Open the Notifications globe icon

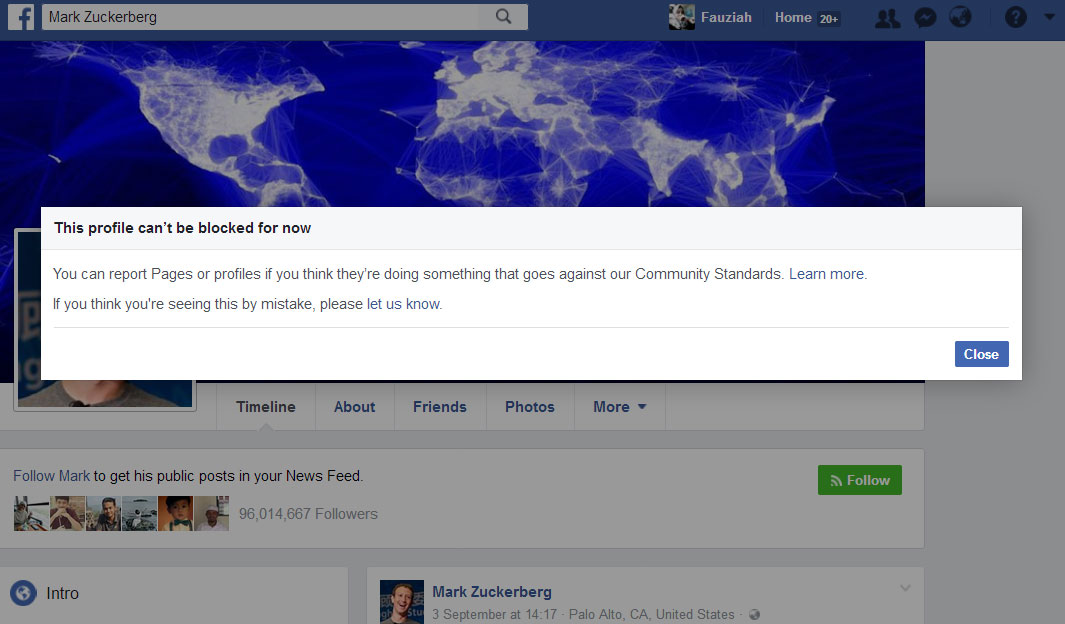point(960,17)
